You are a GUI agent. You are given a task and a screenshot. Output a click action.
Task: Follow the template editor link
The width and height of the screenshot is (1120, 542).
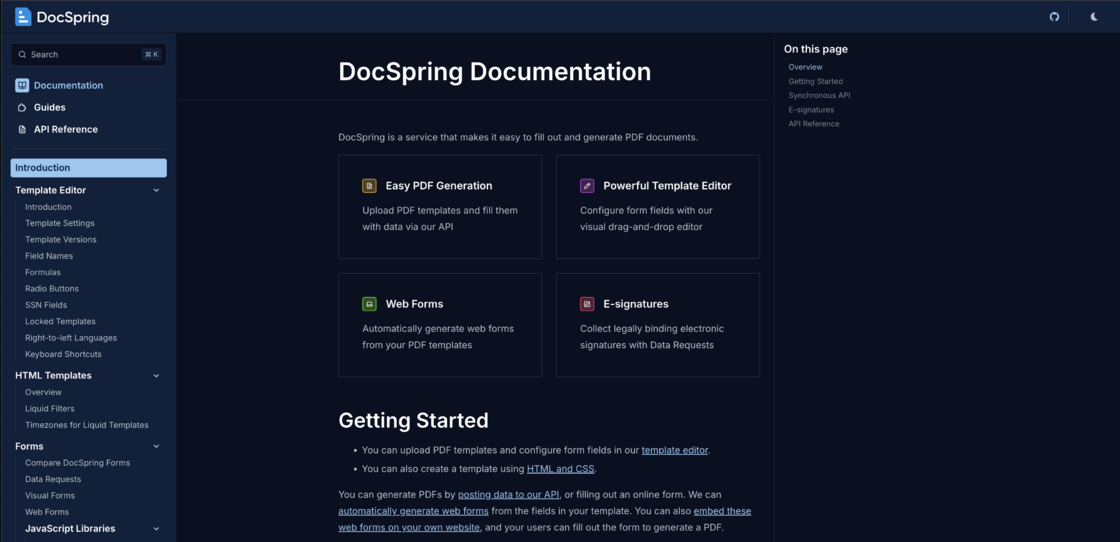tap(674, 450)
